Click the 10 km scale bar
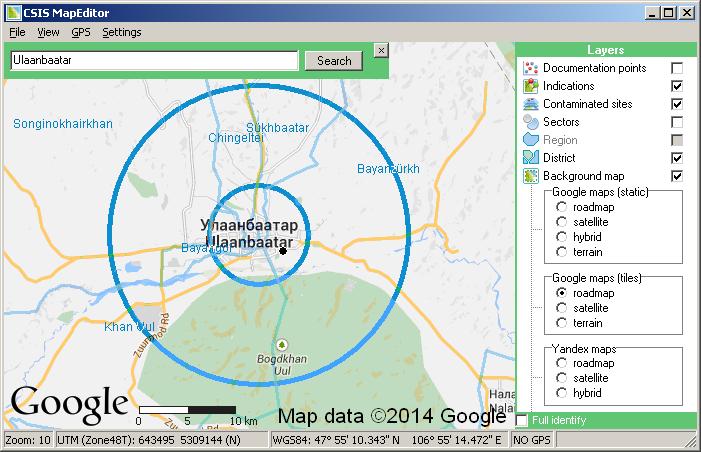 187,410
